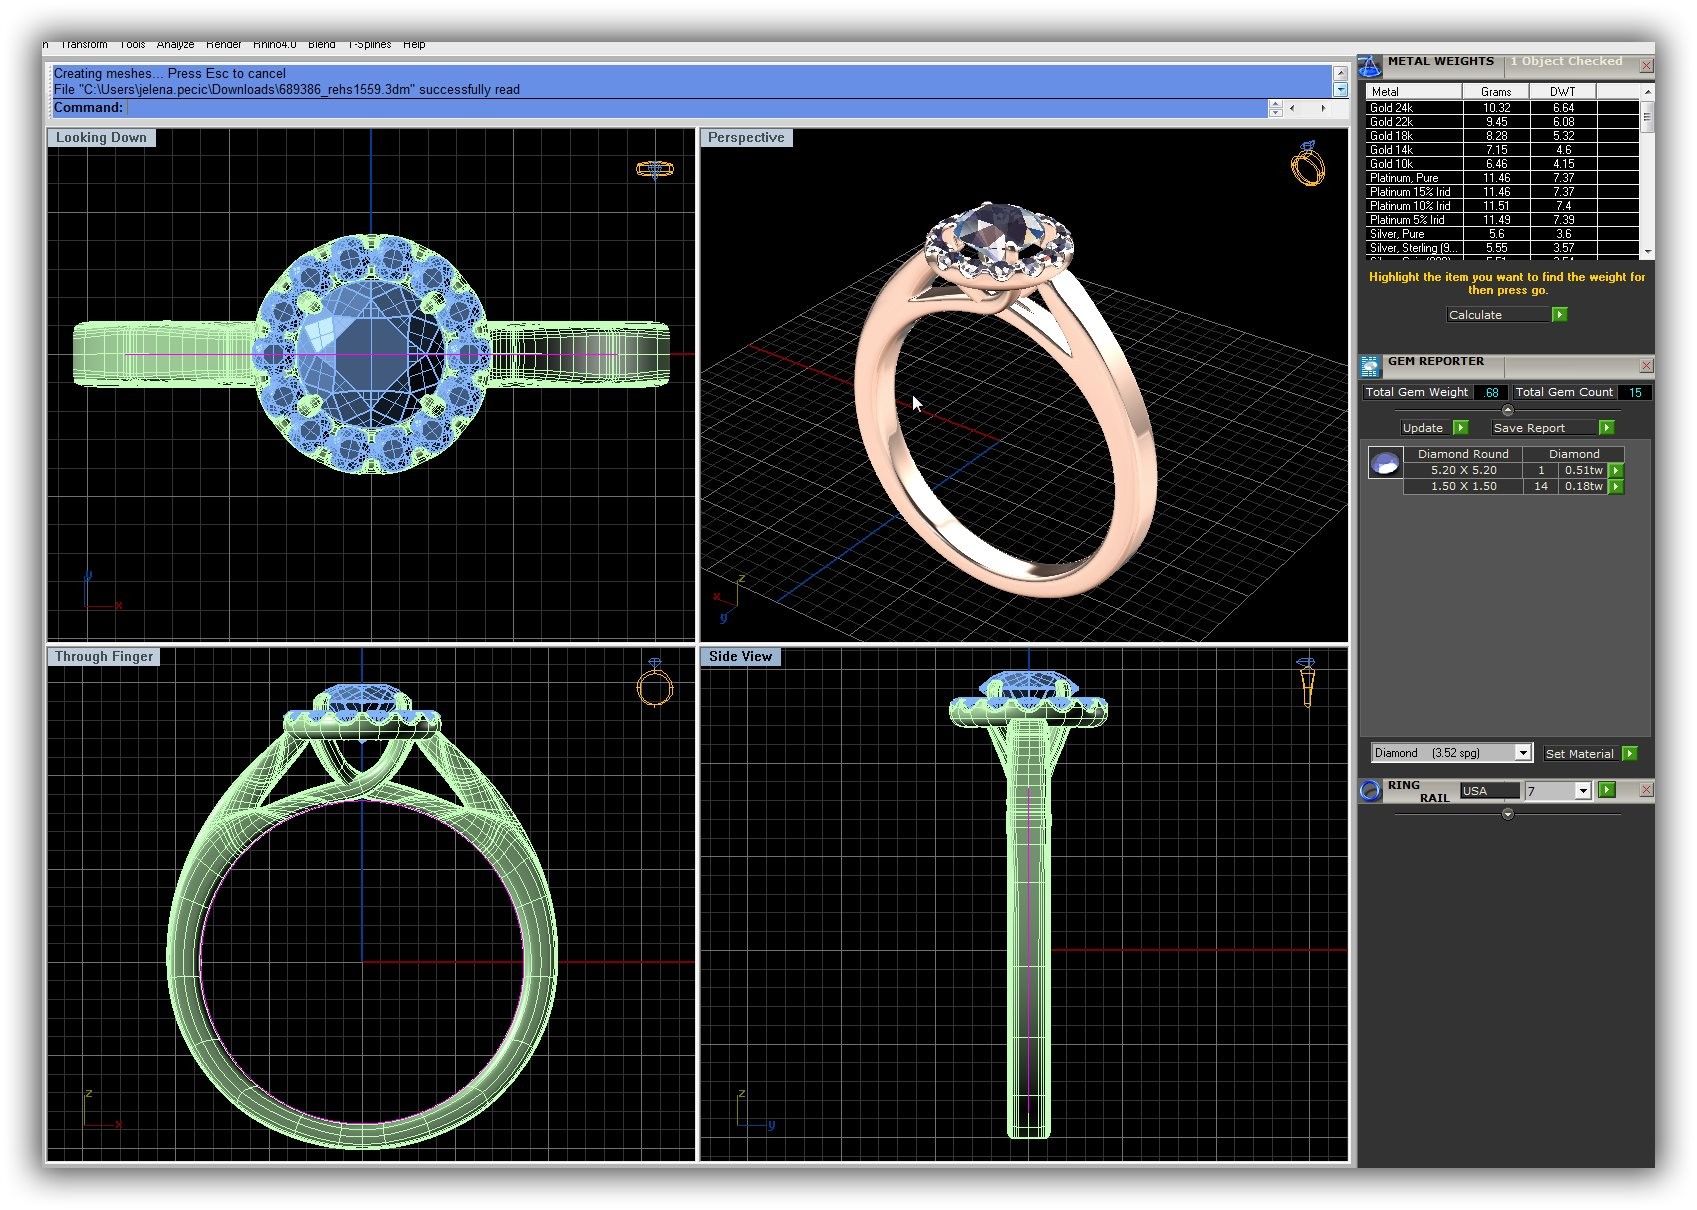
Task: Click the Ring Rail circle icon
Action: click(x=1370, y=791)
